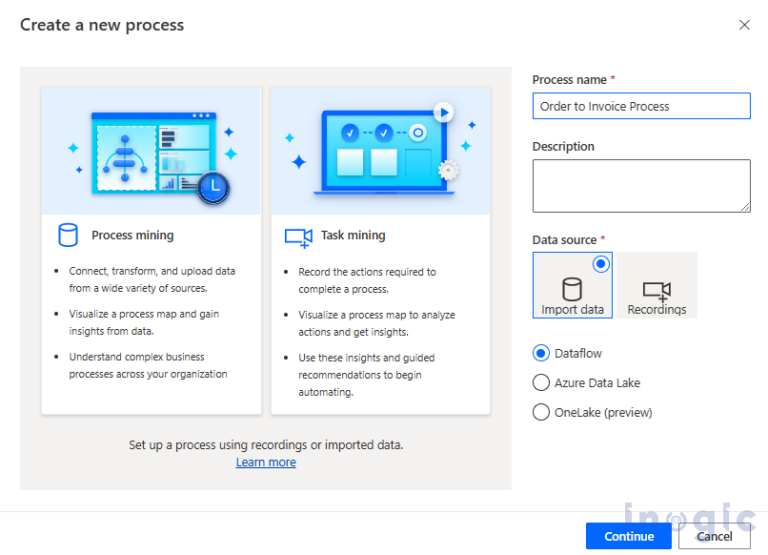768x555 pixels.
Task: Choose the OneLake (preview) option
Action: pos(541,412)
